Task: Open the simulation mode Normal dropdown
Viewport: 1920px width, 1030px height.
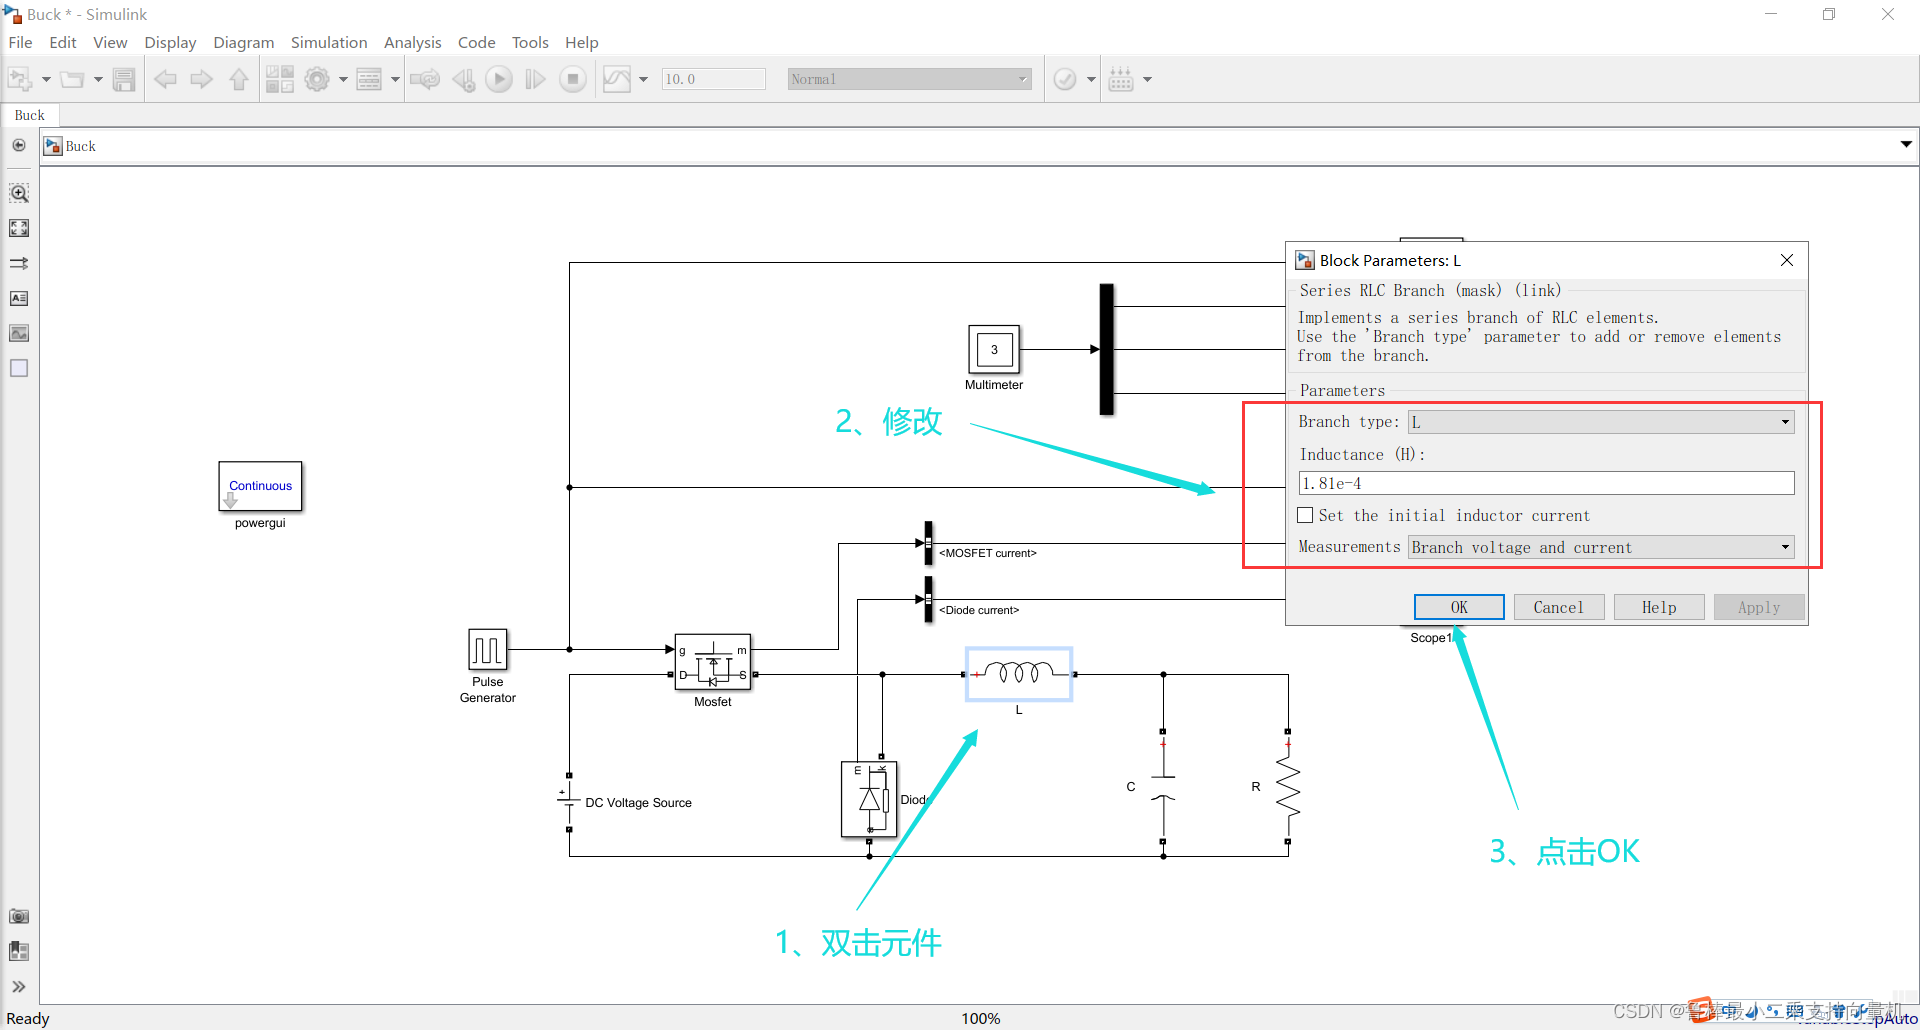Action: 909,79
